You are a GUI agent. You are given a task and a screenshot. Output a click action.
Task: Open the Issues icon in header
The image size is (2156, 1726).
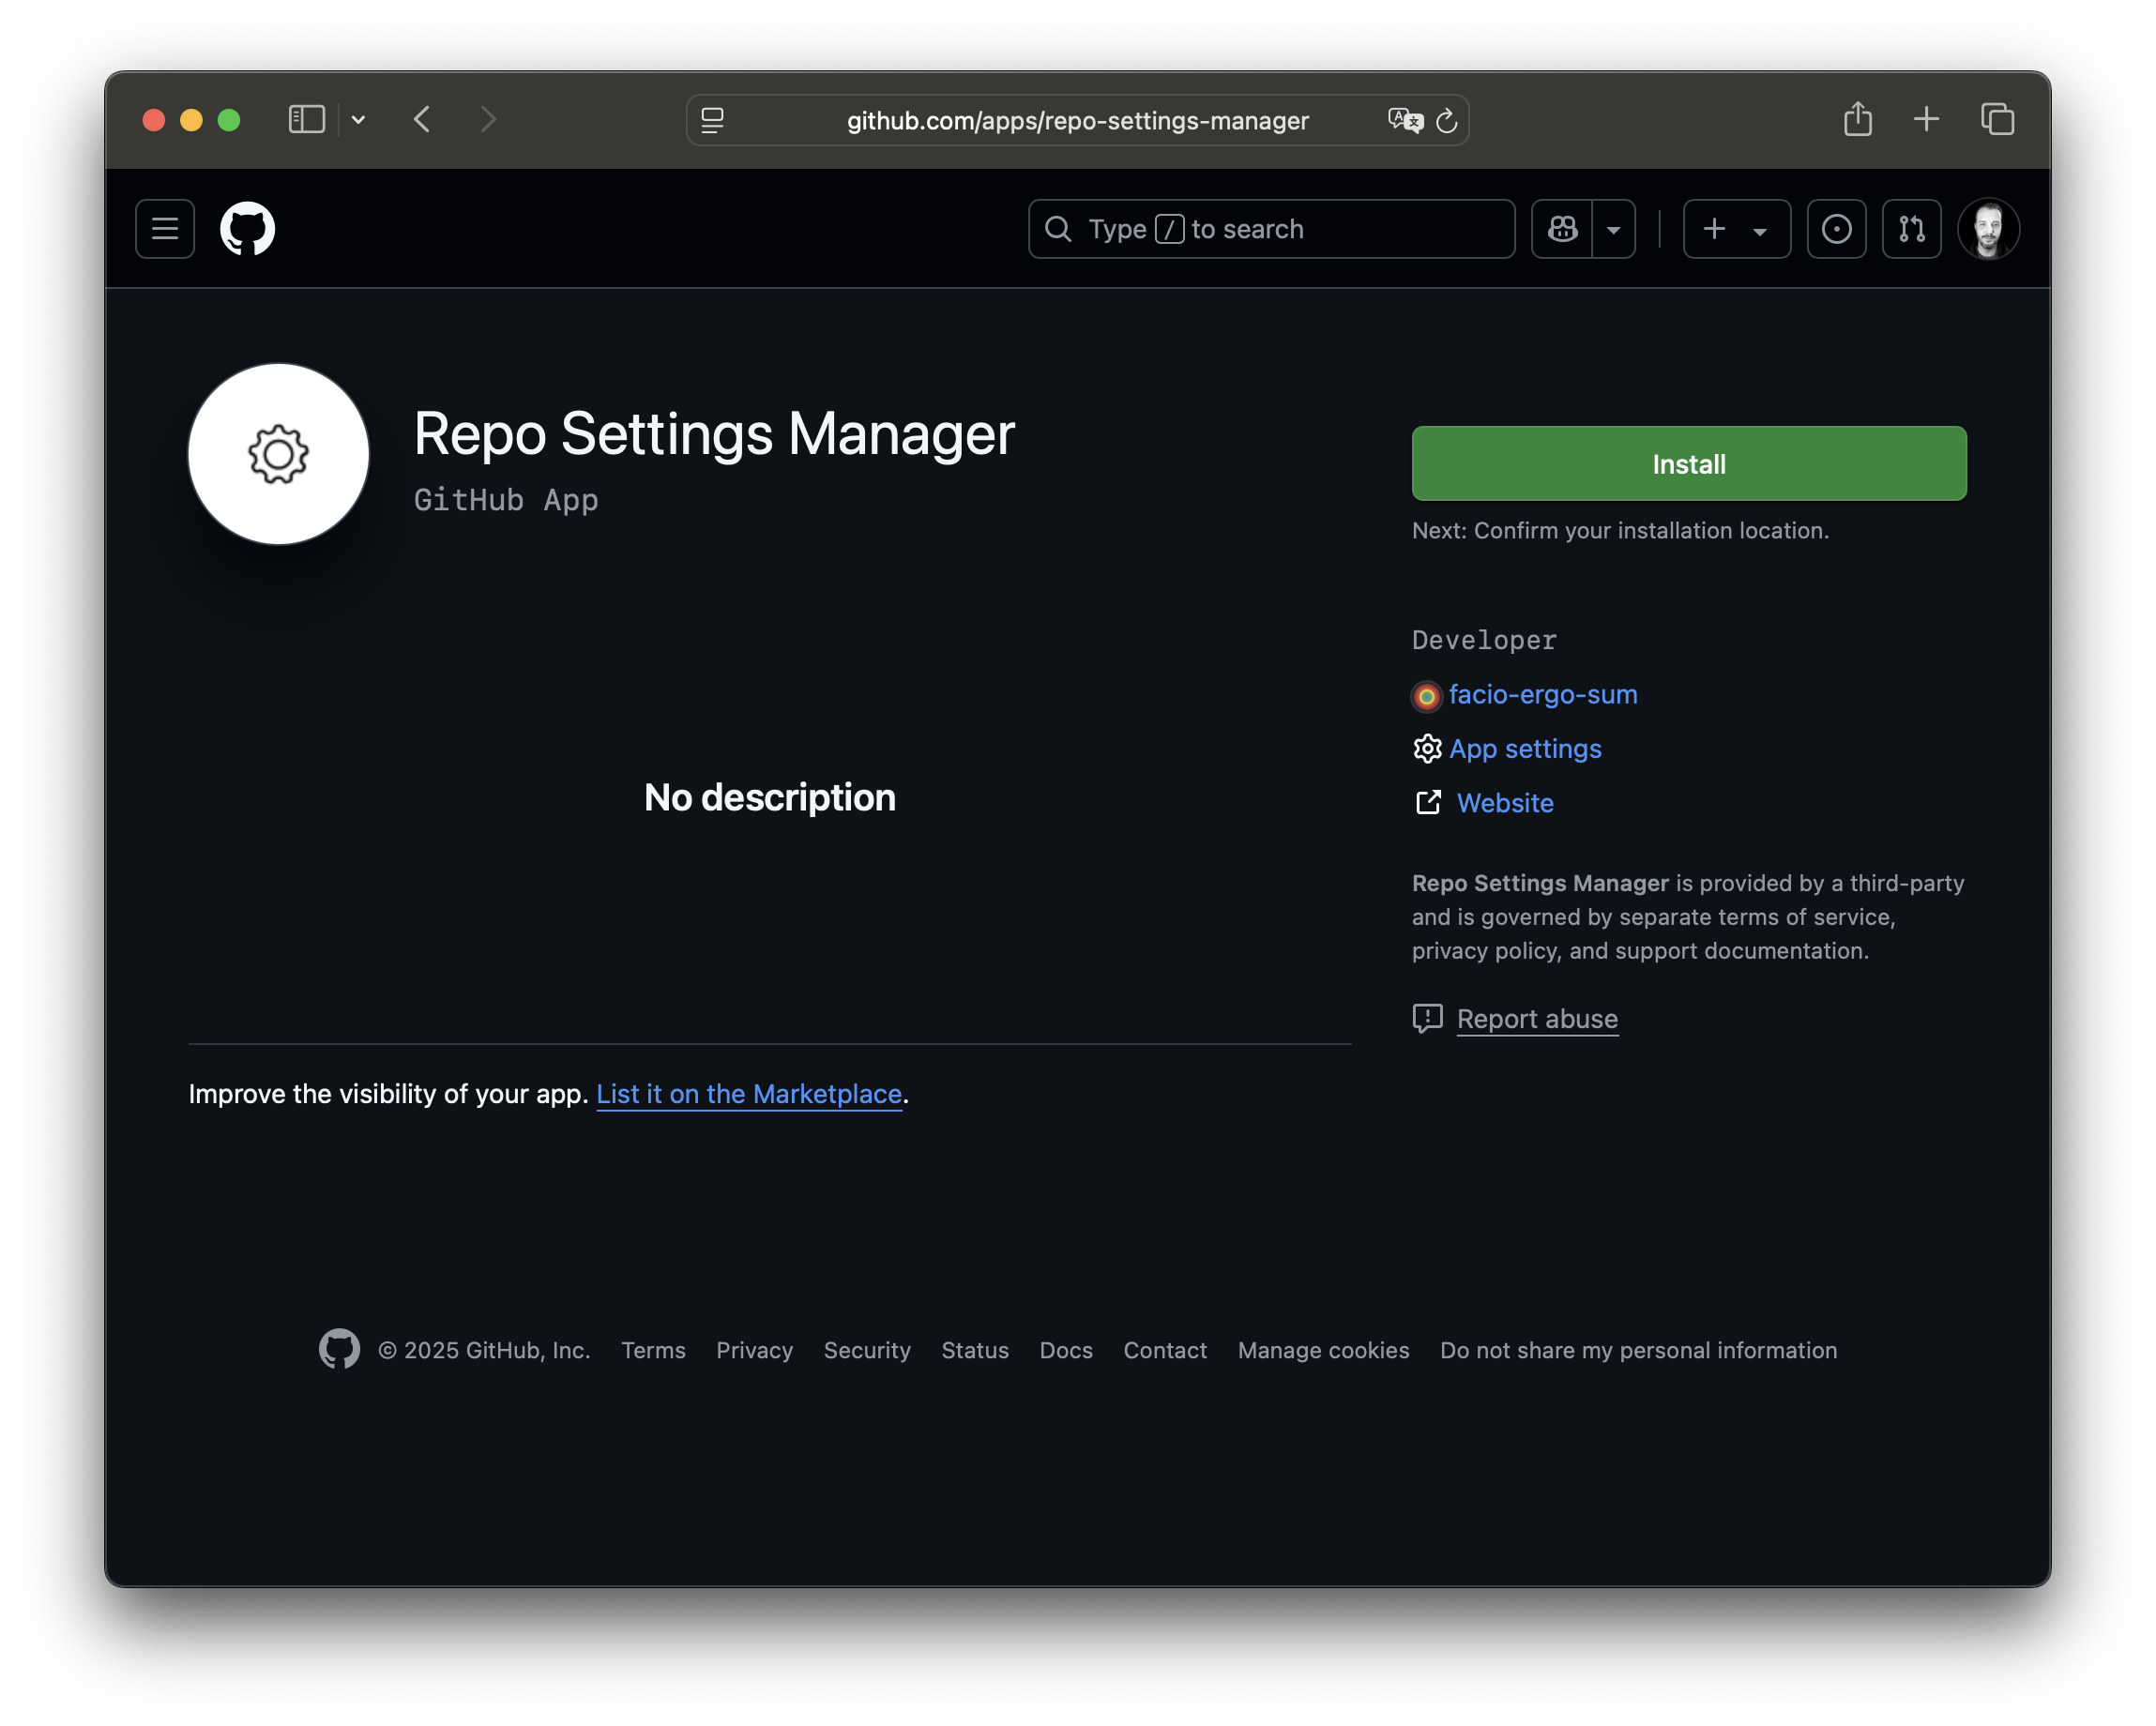[1836, 229]
